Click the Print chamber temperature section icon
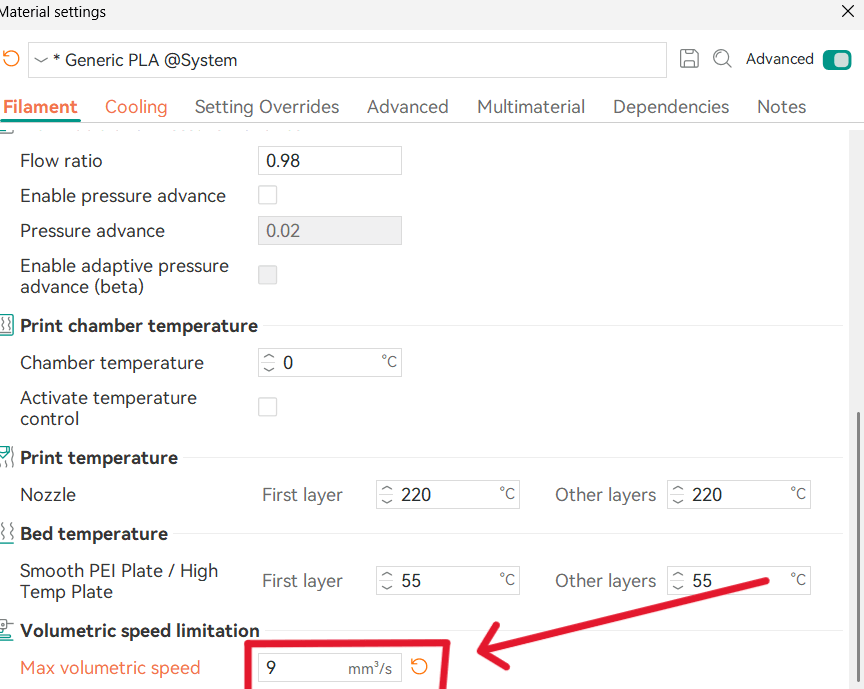864x689 pixels. tap(7, 325)
